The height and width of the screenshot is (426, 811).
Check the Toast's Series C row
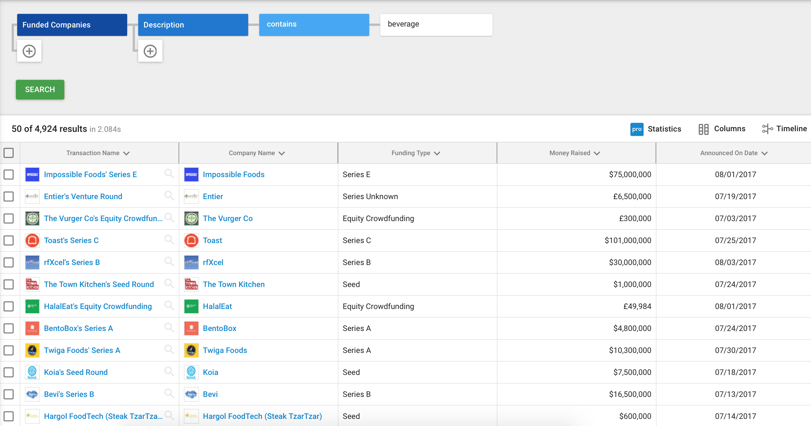click(x=9, y=240)
